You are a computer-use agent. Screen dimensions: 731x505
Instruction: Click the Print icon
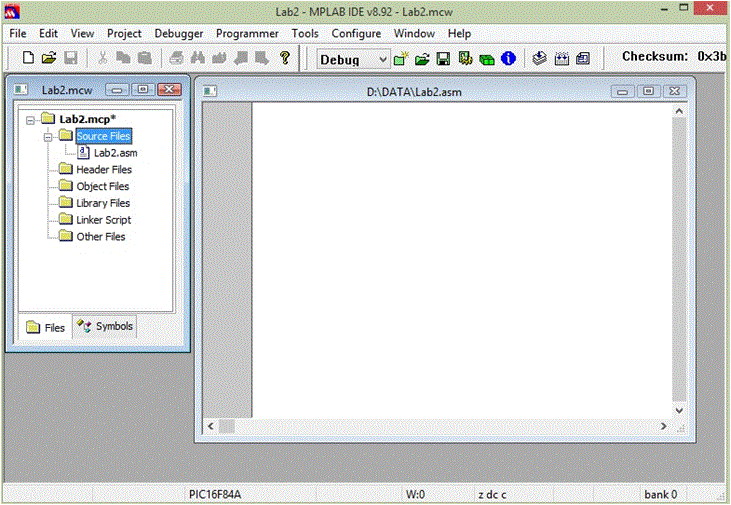[x=176, y=58]
